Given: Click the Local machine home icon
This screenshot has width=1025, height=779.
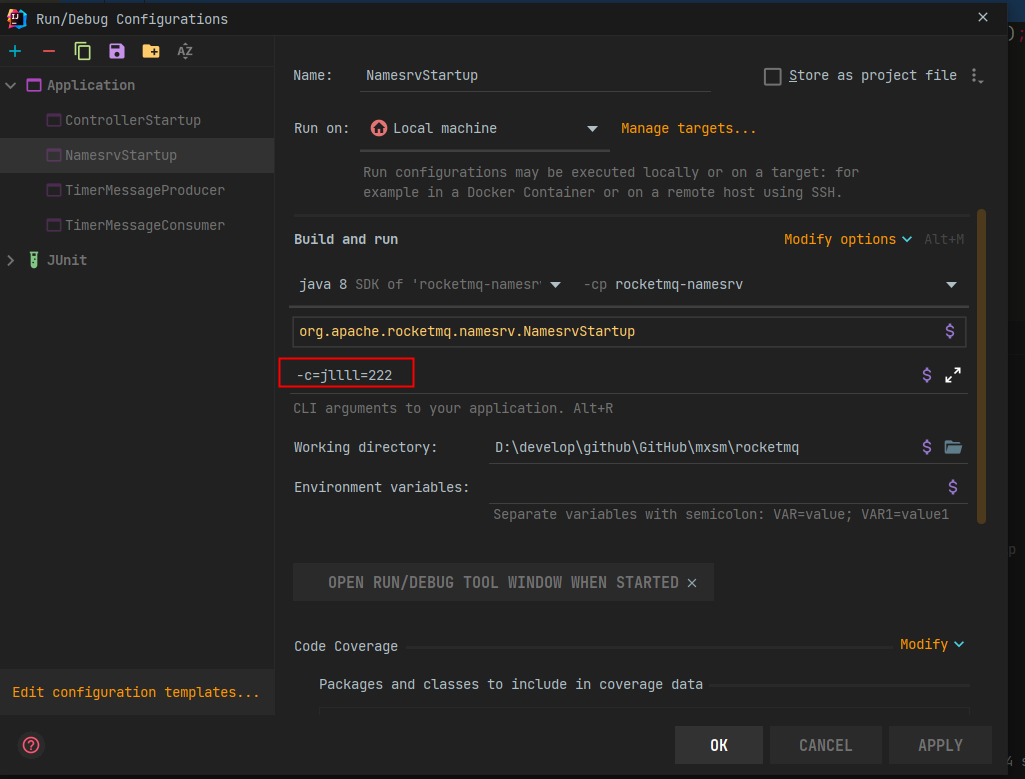Looking at the screenshot, I should [378, 128].
